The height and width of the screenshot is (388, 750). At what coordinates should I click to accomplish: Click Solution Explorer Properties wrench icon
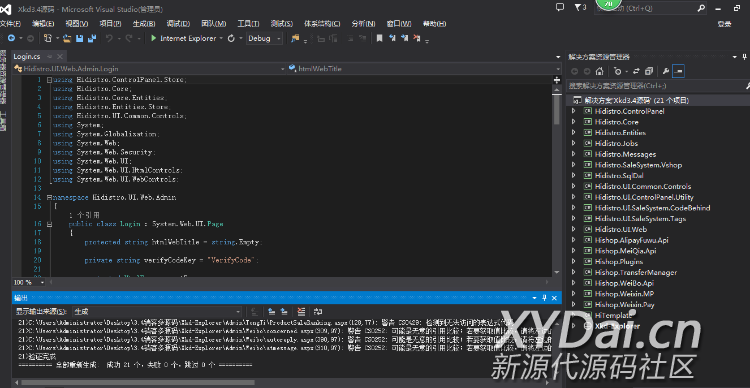point(665,71)
